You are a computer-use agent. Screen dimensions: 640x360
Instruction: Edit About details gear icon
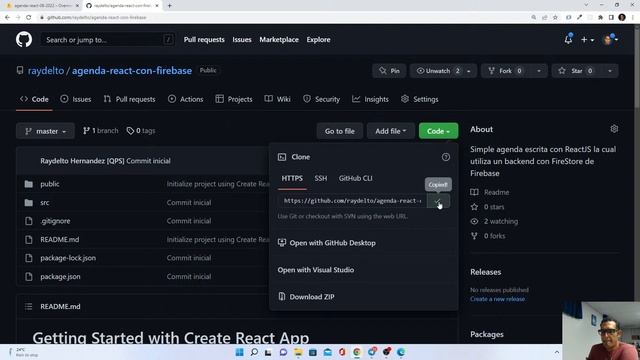point(614,129)
